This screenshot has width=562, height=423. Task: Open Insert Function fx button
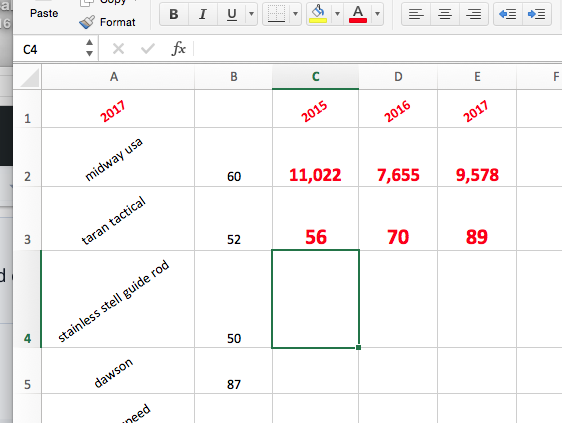click(x=178, y=48)
